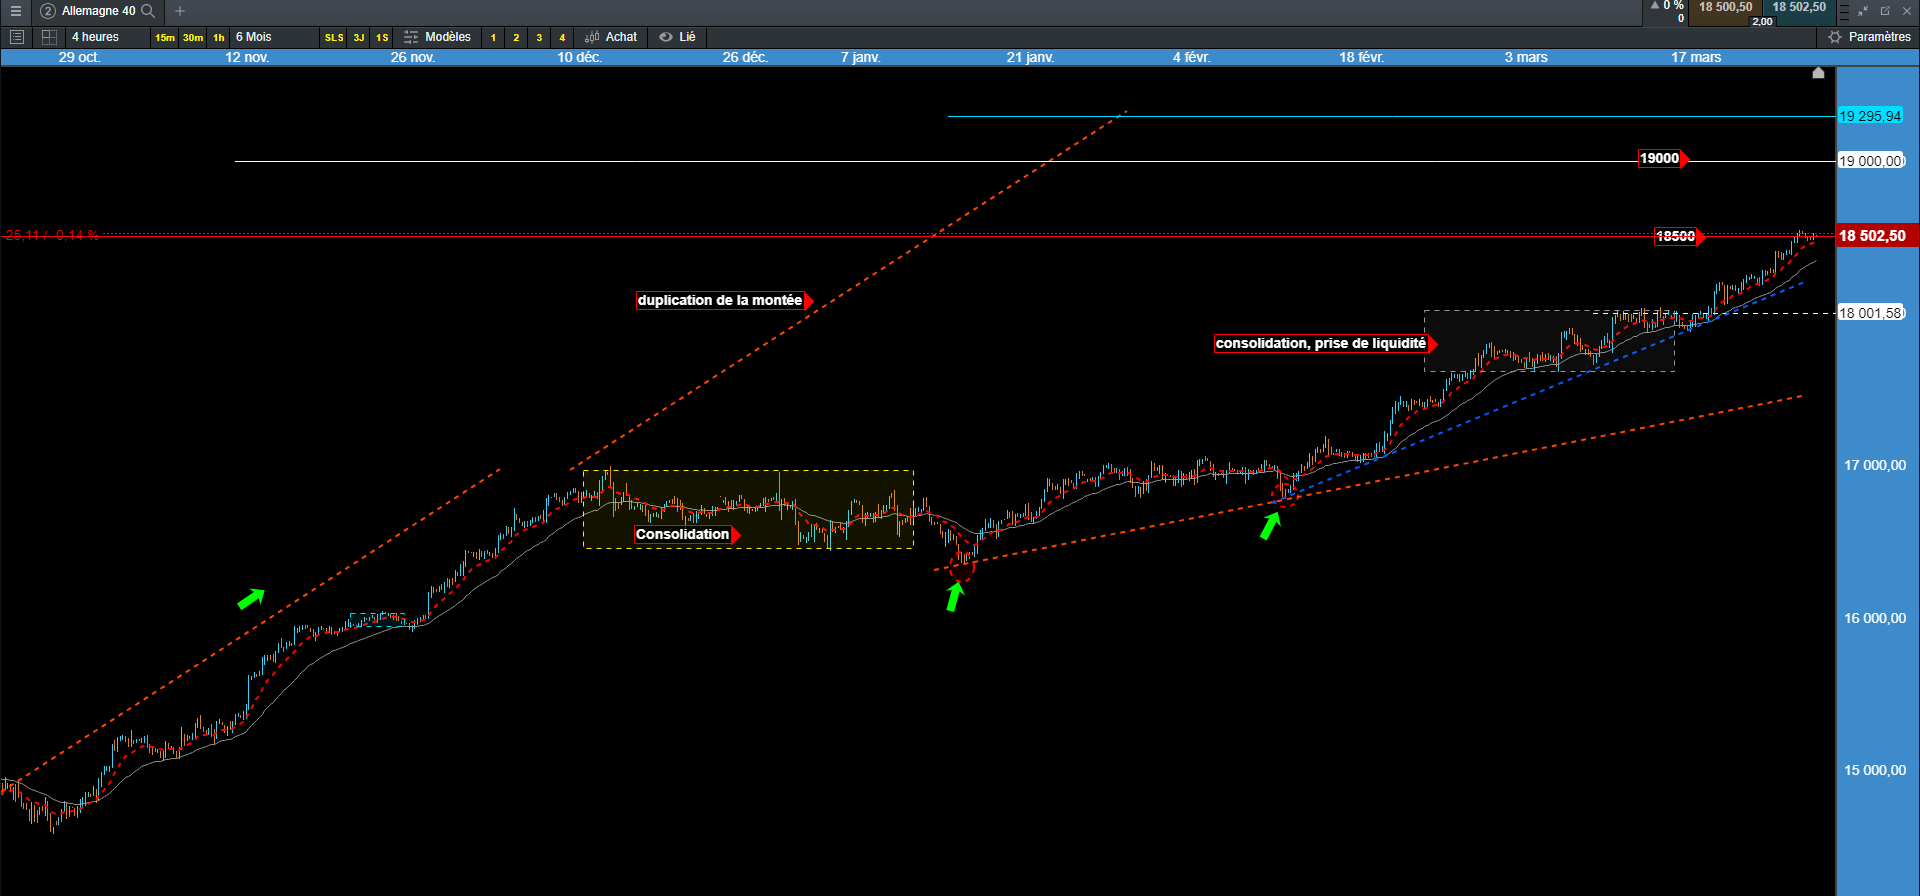Open the hamburger main menu
Viewport: 1920px width, 896px height.
pos(15,11)
